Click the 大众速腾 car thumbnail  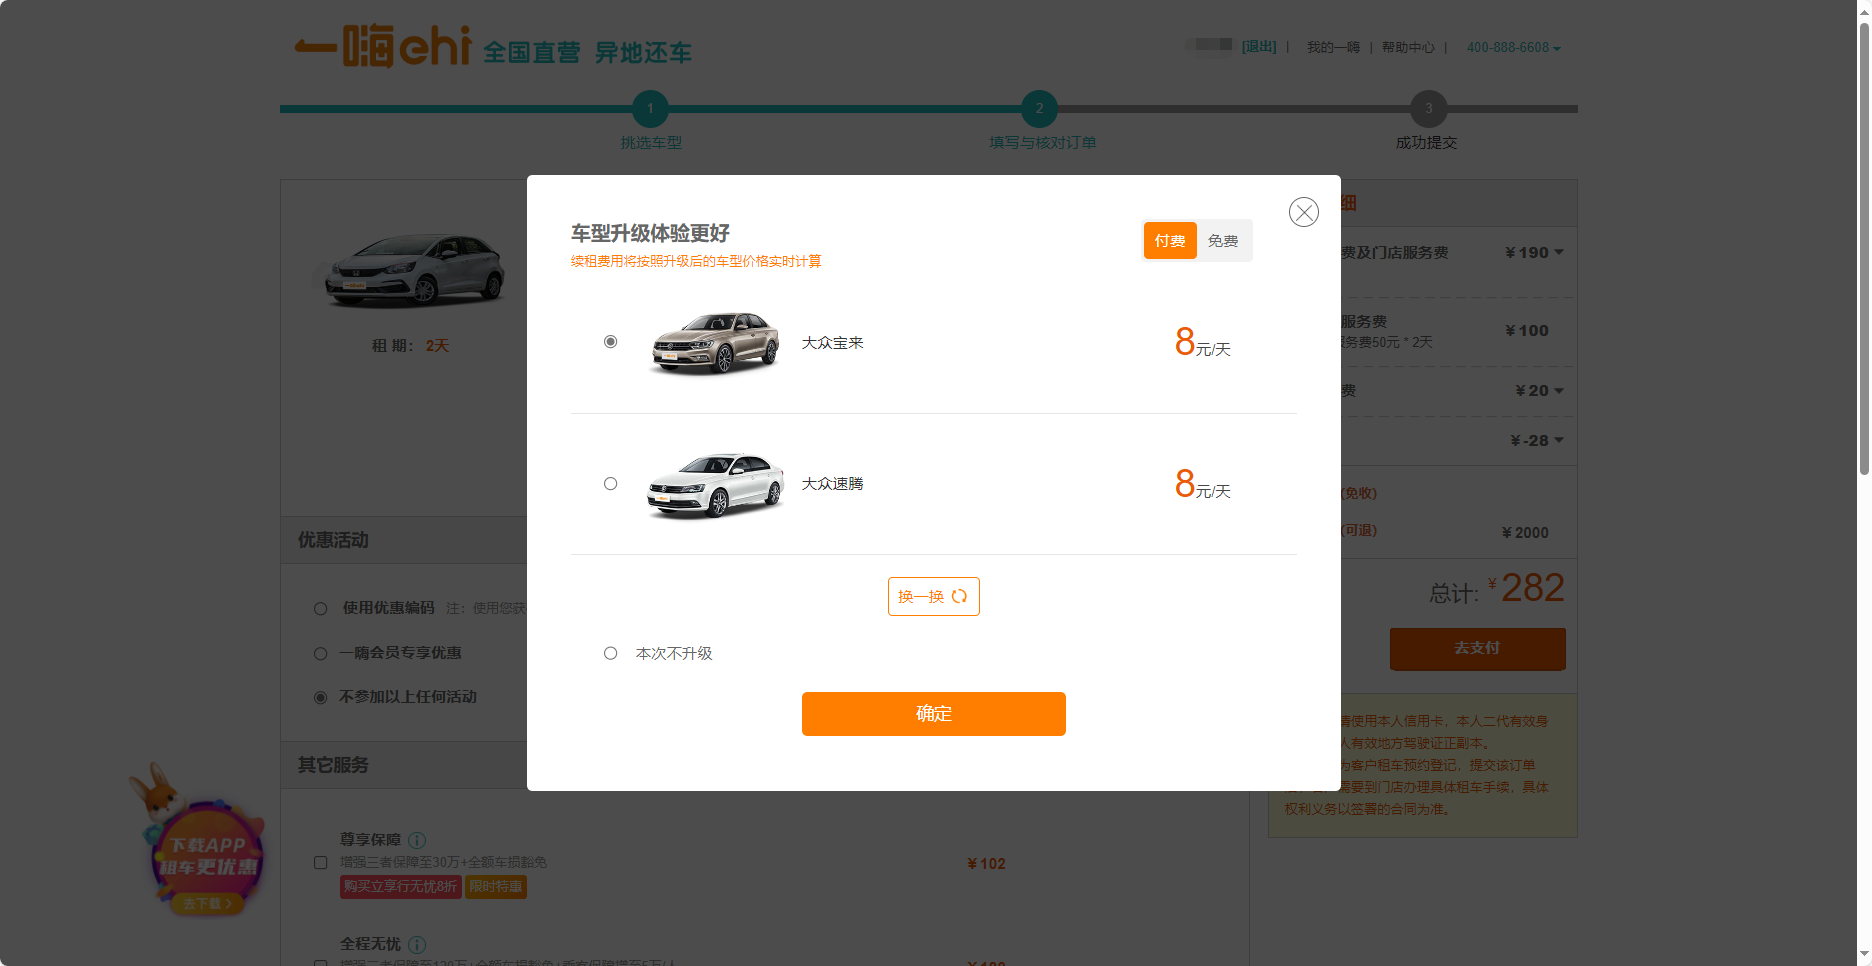tap(714, 485)
